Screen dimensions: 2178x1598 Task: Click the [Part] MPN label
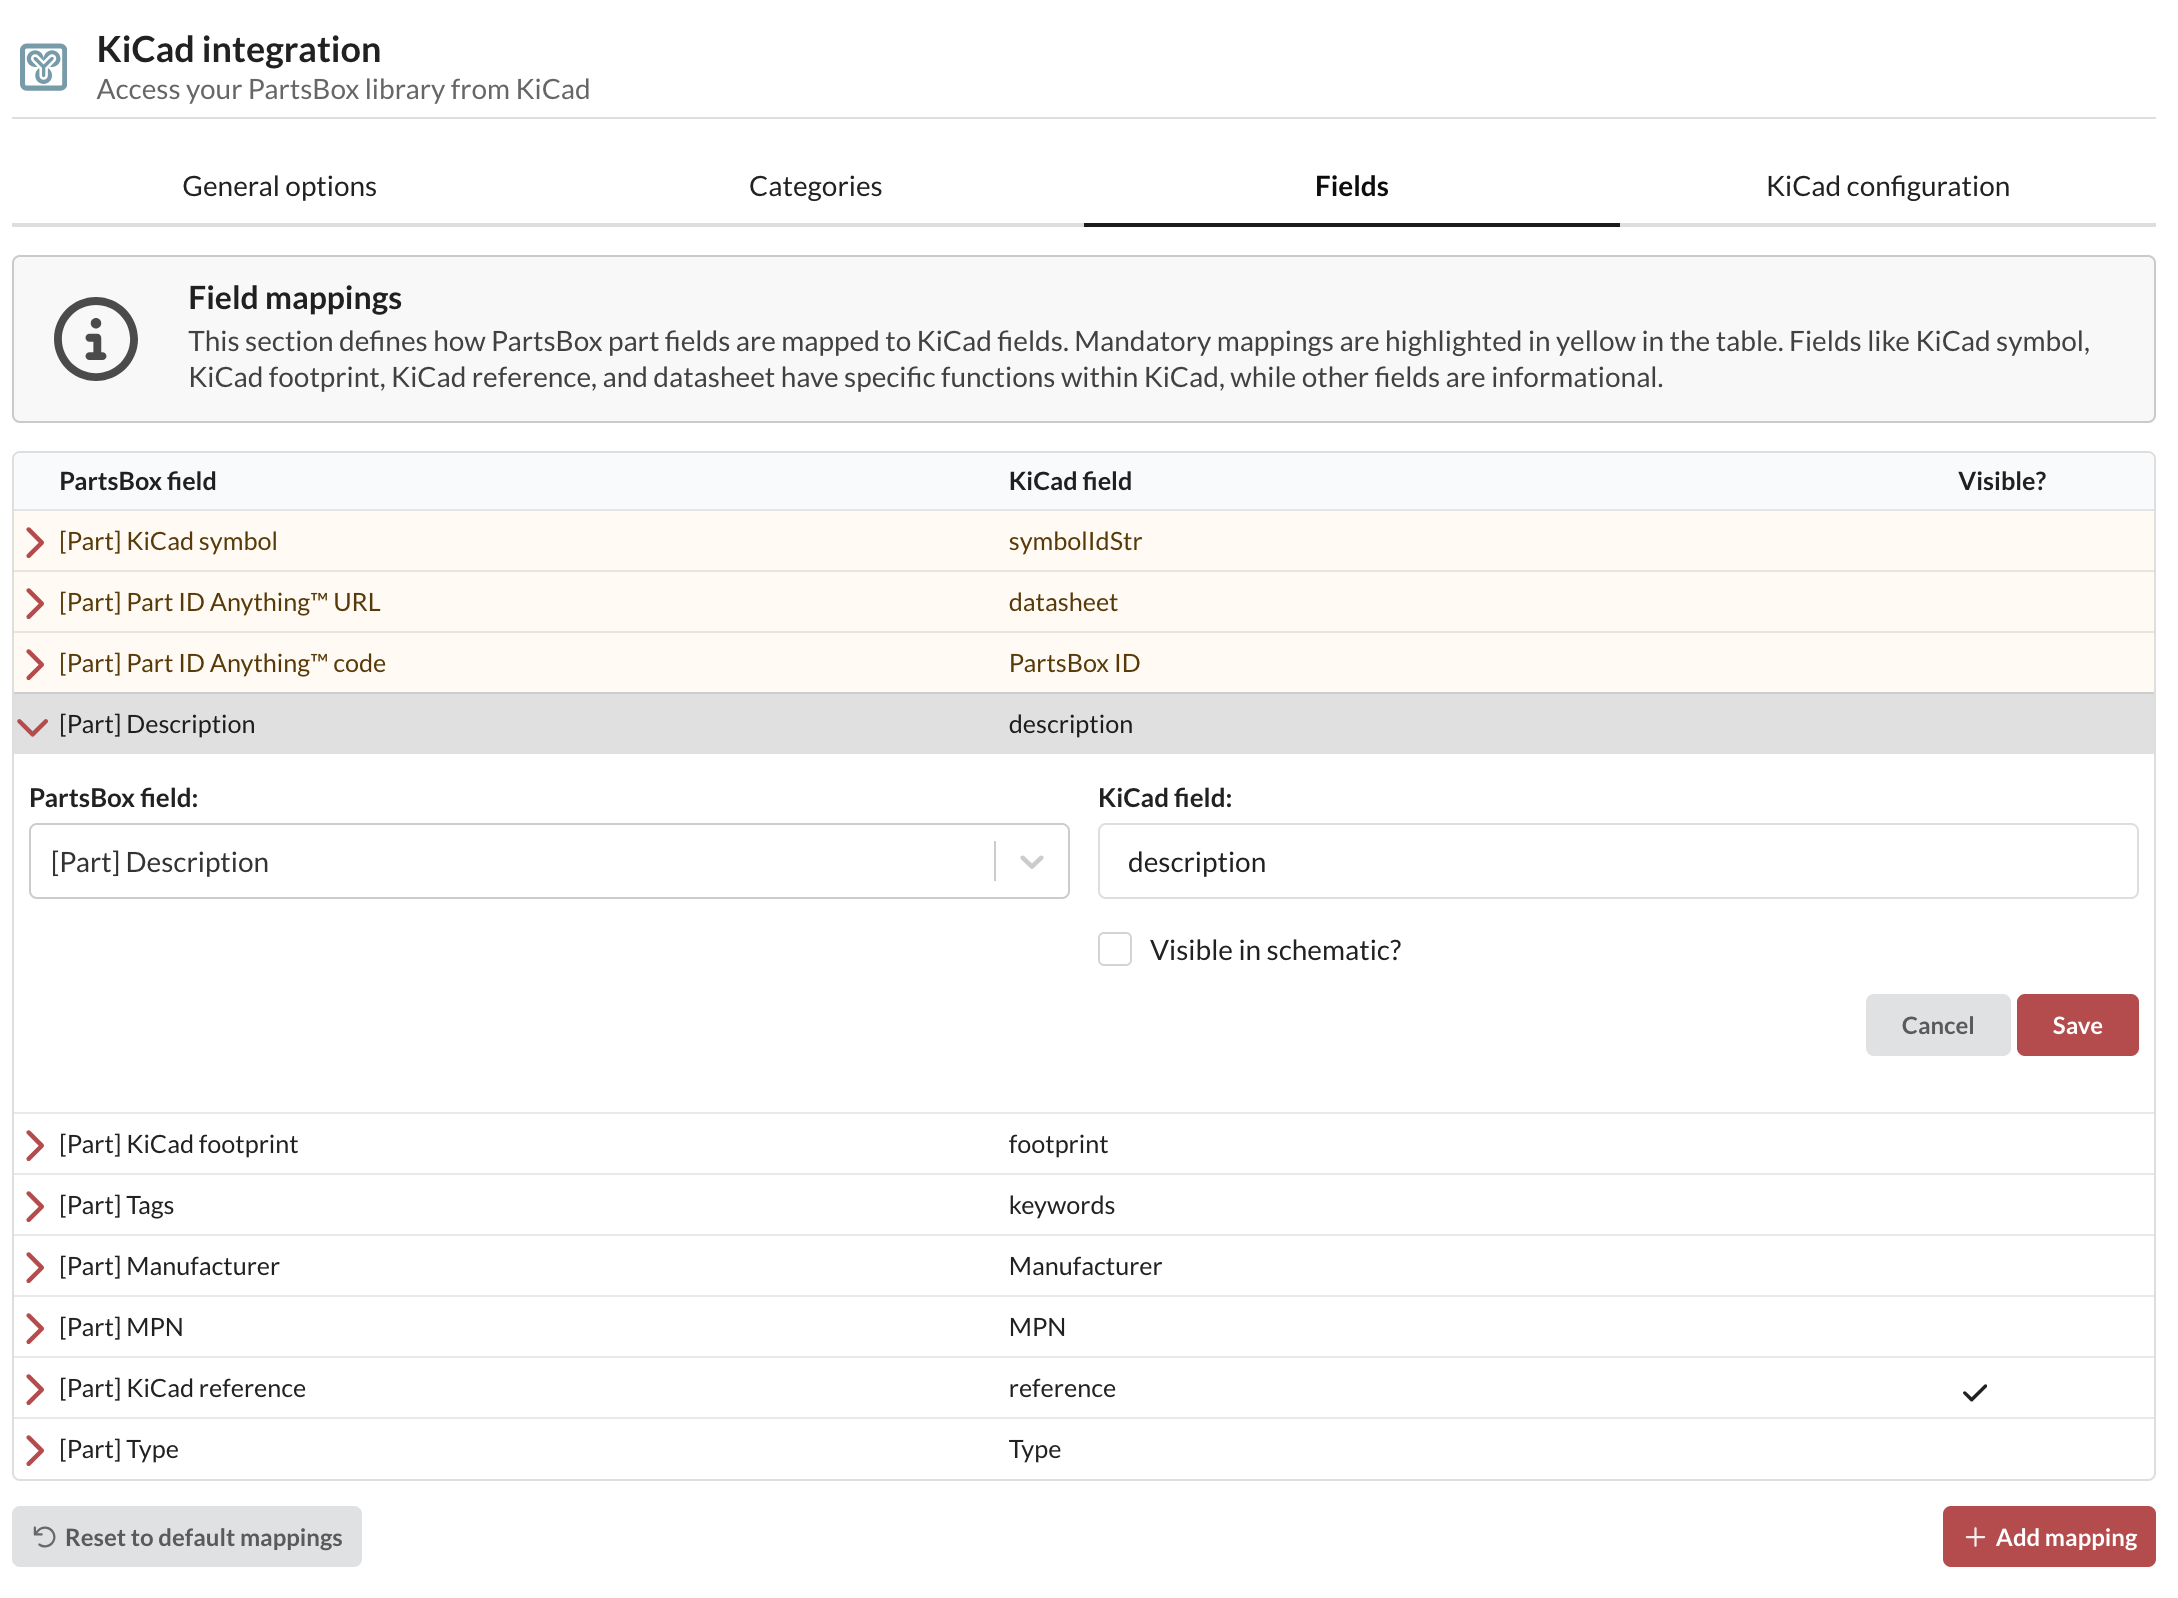coord(121,1327)
